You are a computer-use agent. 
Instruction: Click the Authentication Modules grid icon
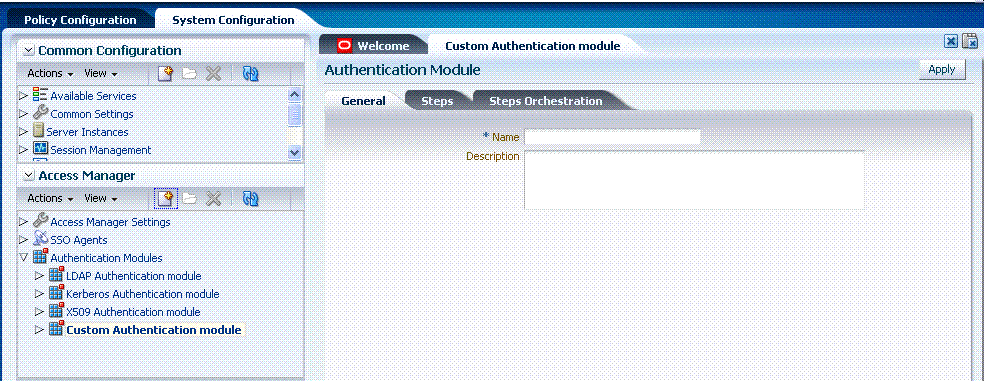pos(40,257)
